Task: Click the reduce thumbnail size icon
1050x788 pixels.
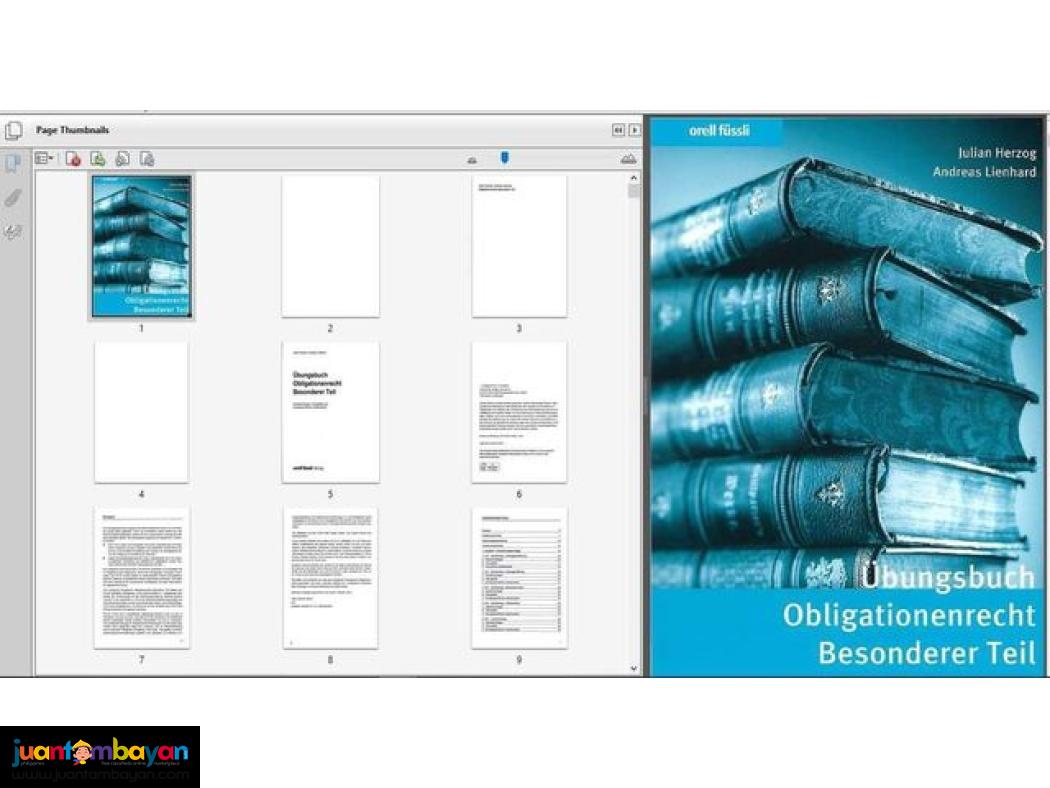Action: point(472,160)
